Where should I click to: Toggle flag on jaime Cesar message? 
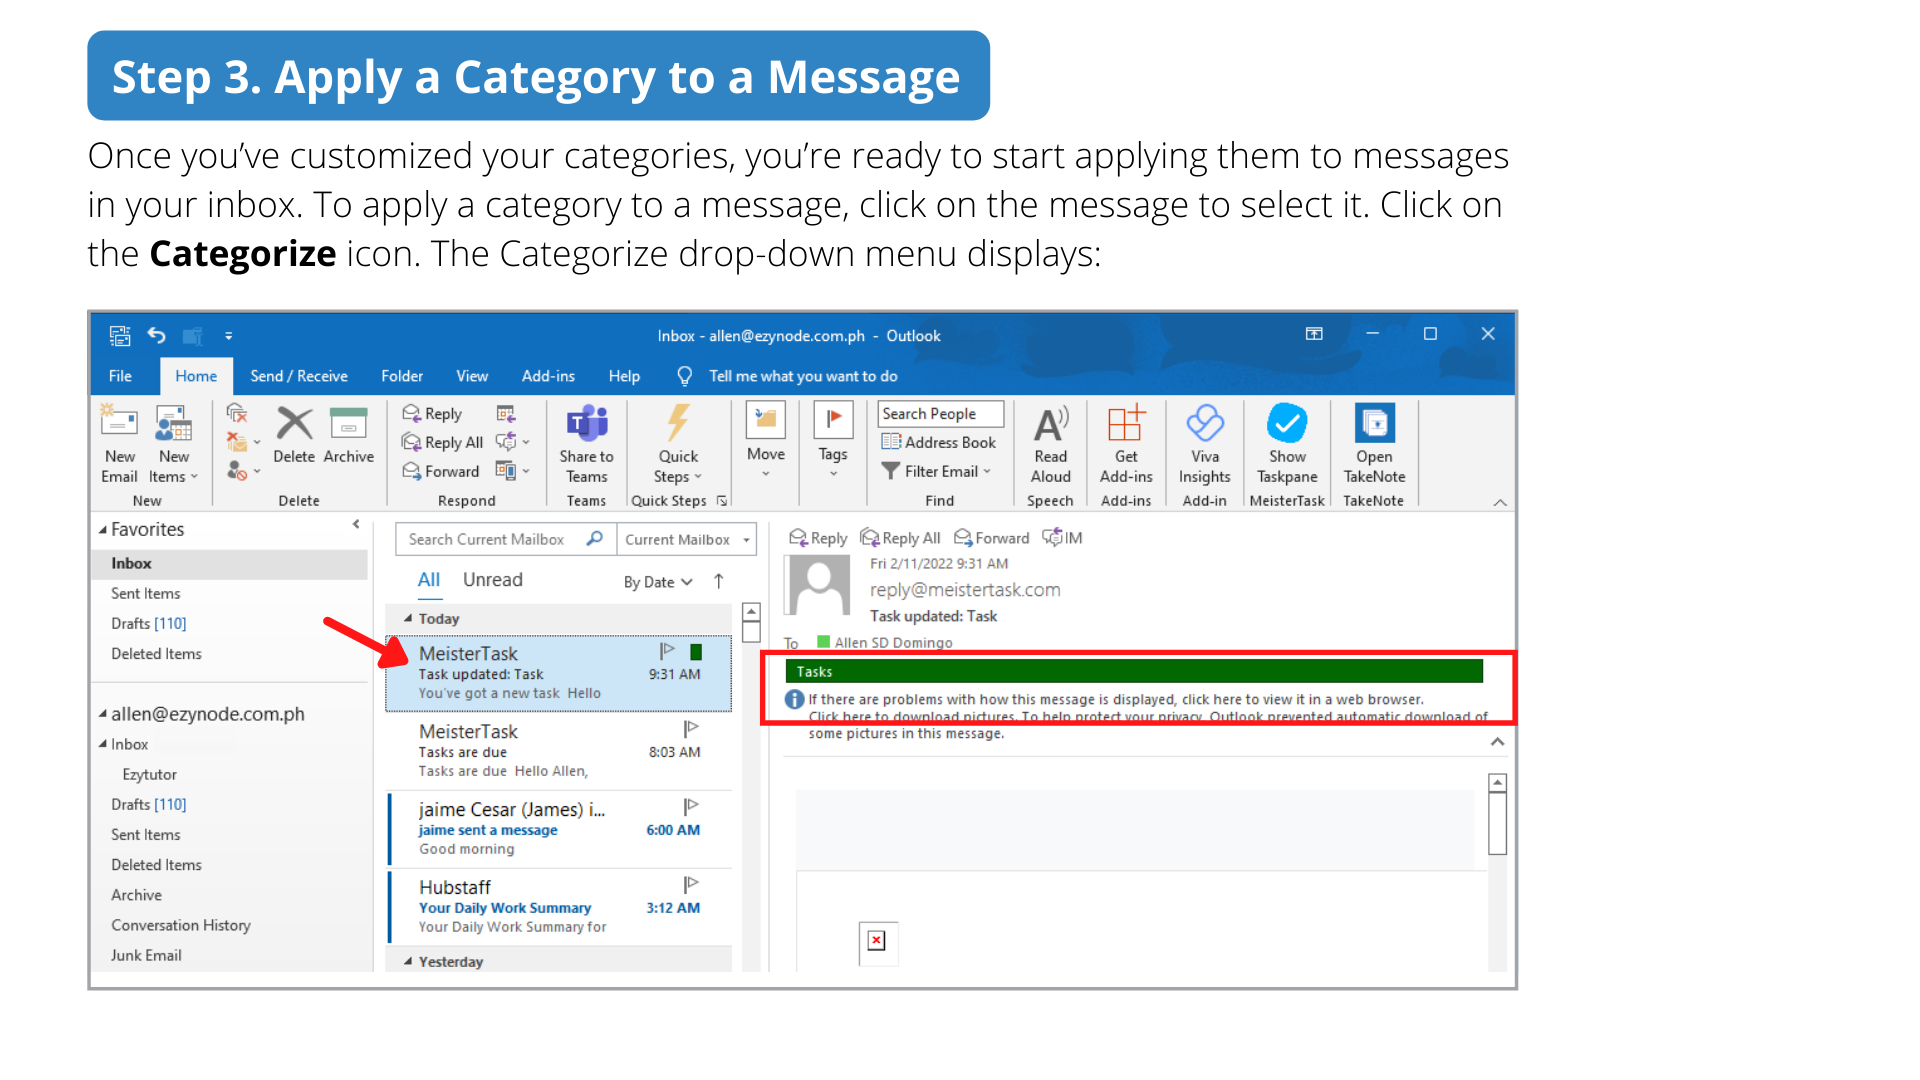click(690, 806)
